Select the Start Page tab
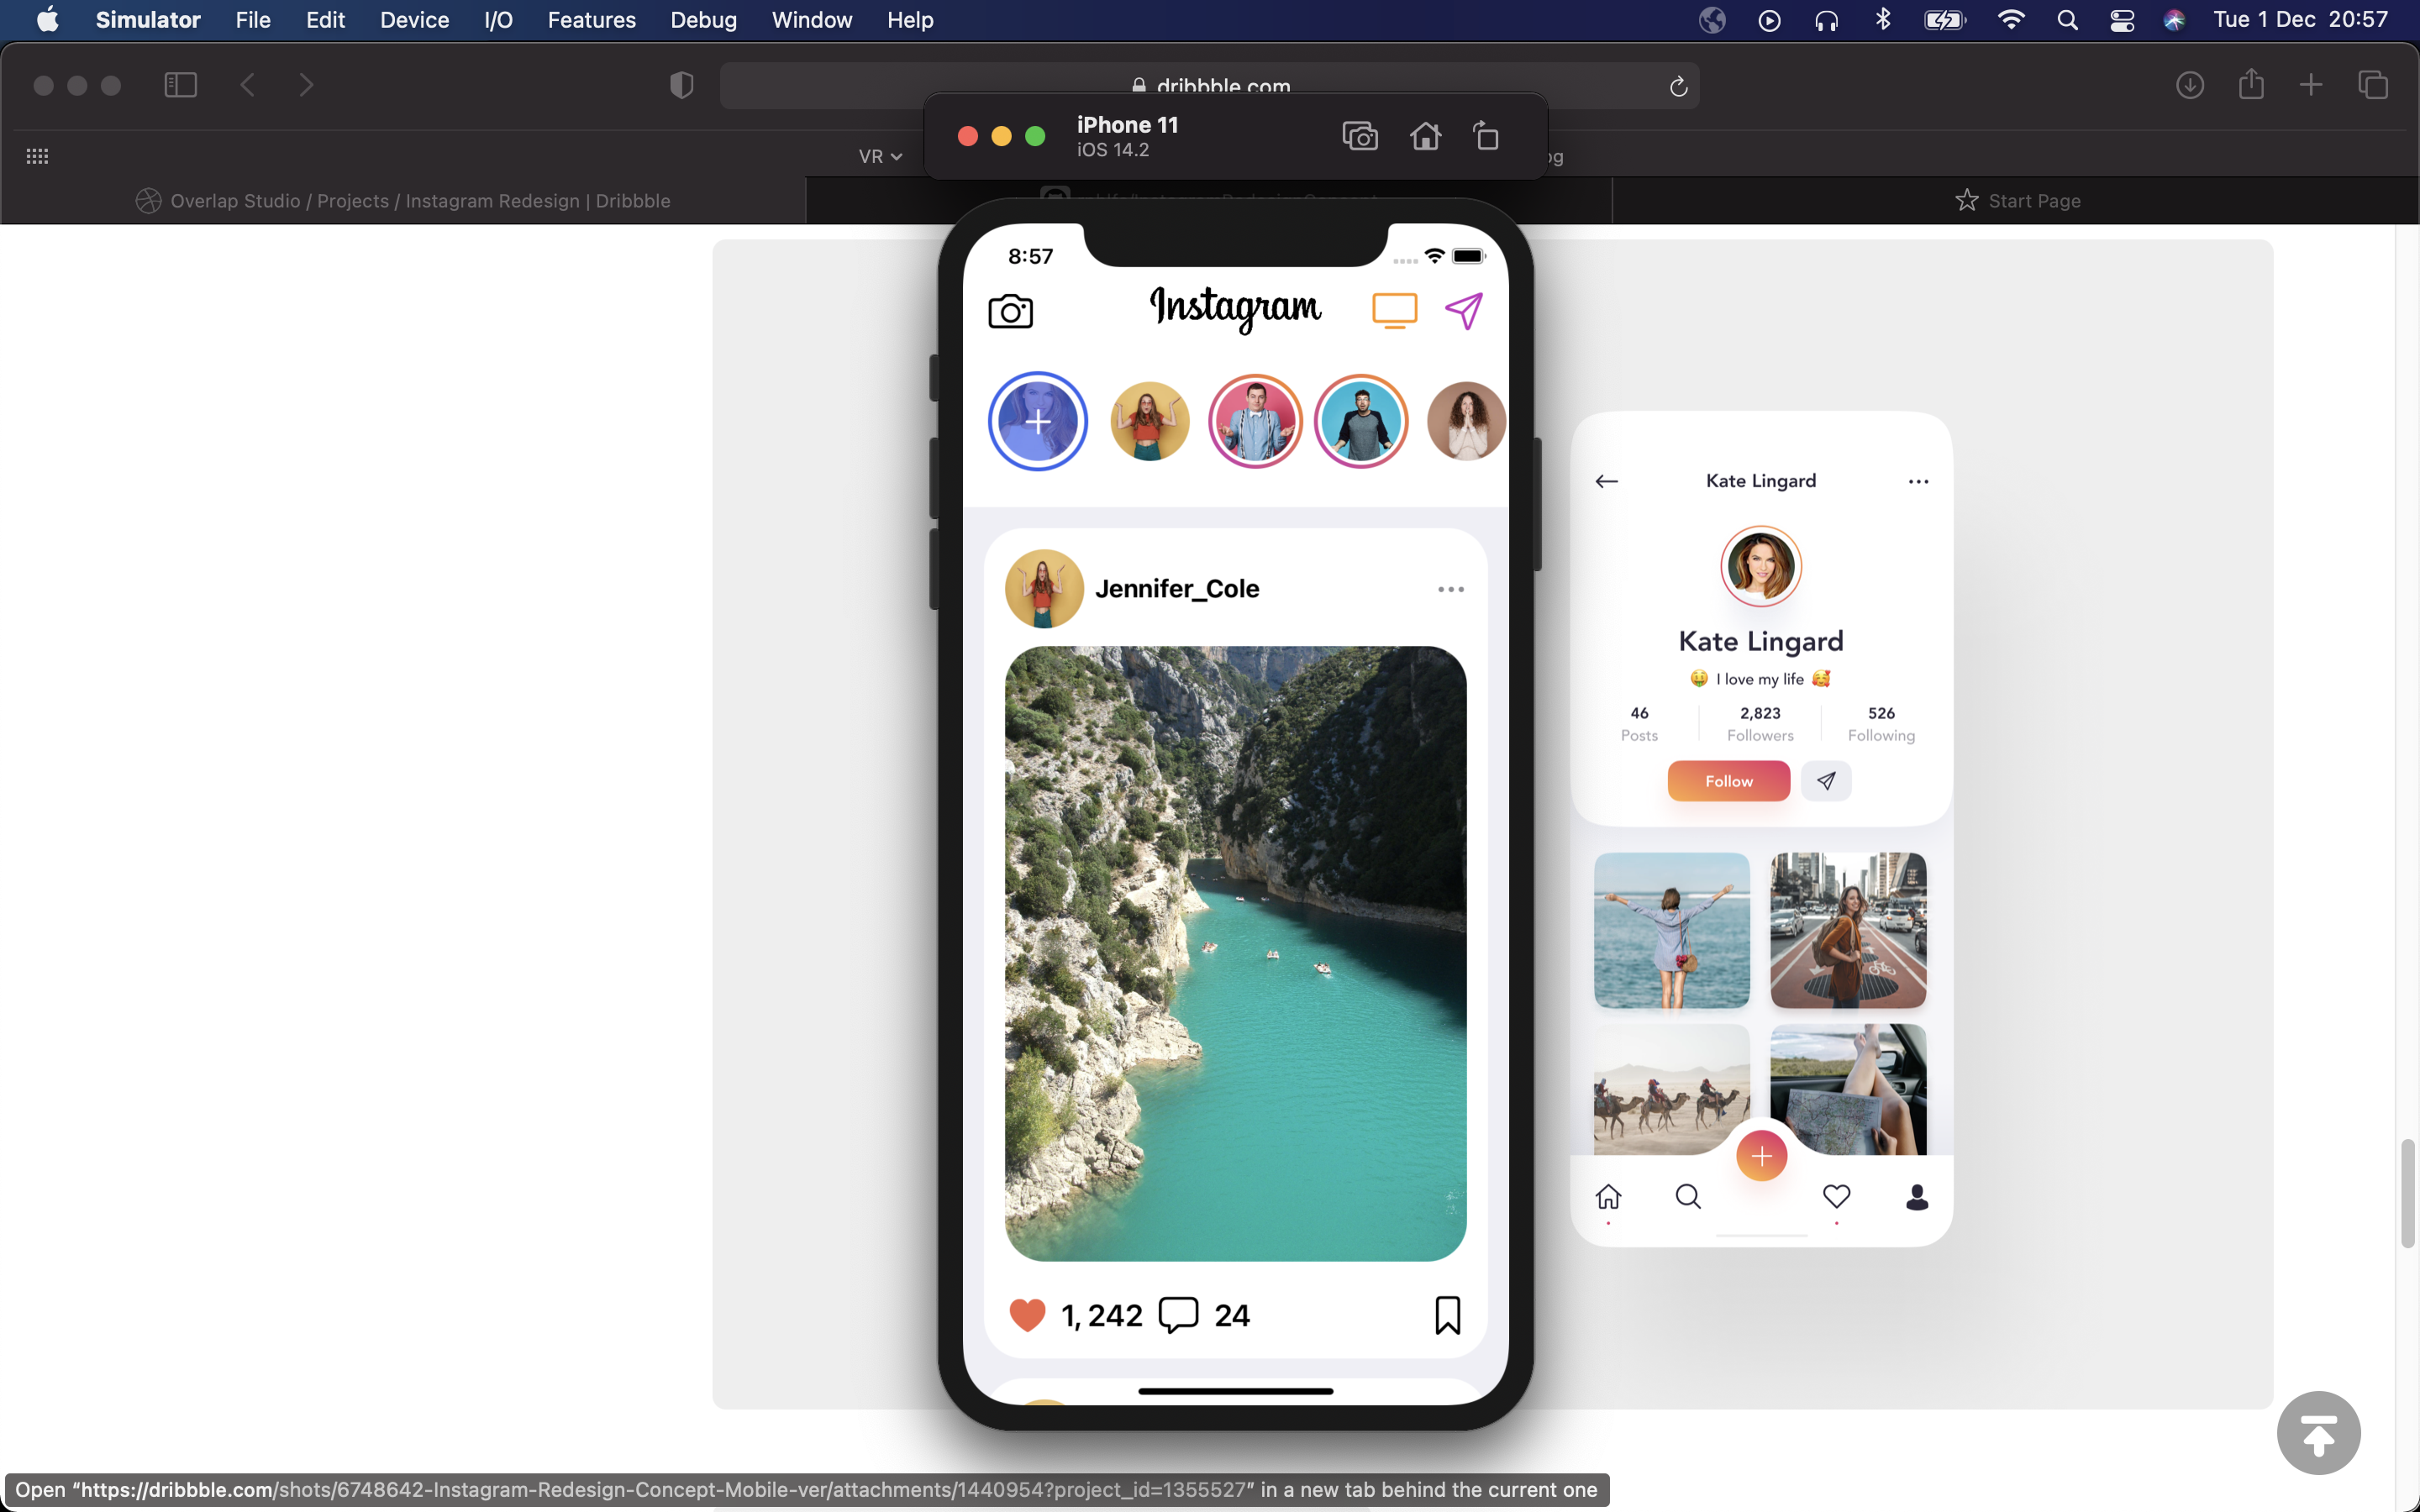 2016,201
